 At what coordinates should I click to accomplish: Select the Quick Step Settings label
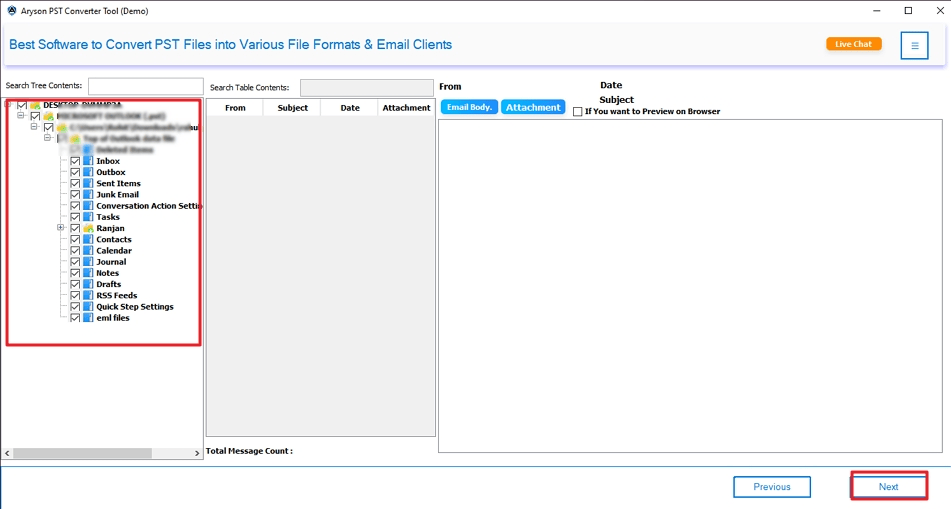tap(135, 307)
